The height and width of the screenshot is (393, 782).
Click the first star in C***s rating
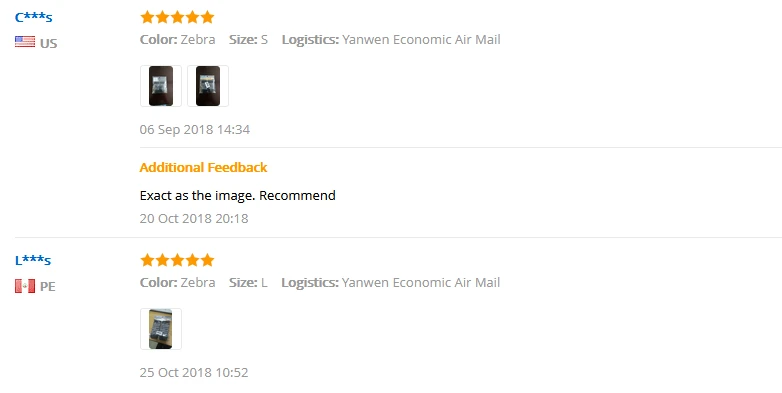147,17
